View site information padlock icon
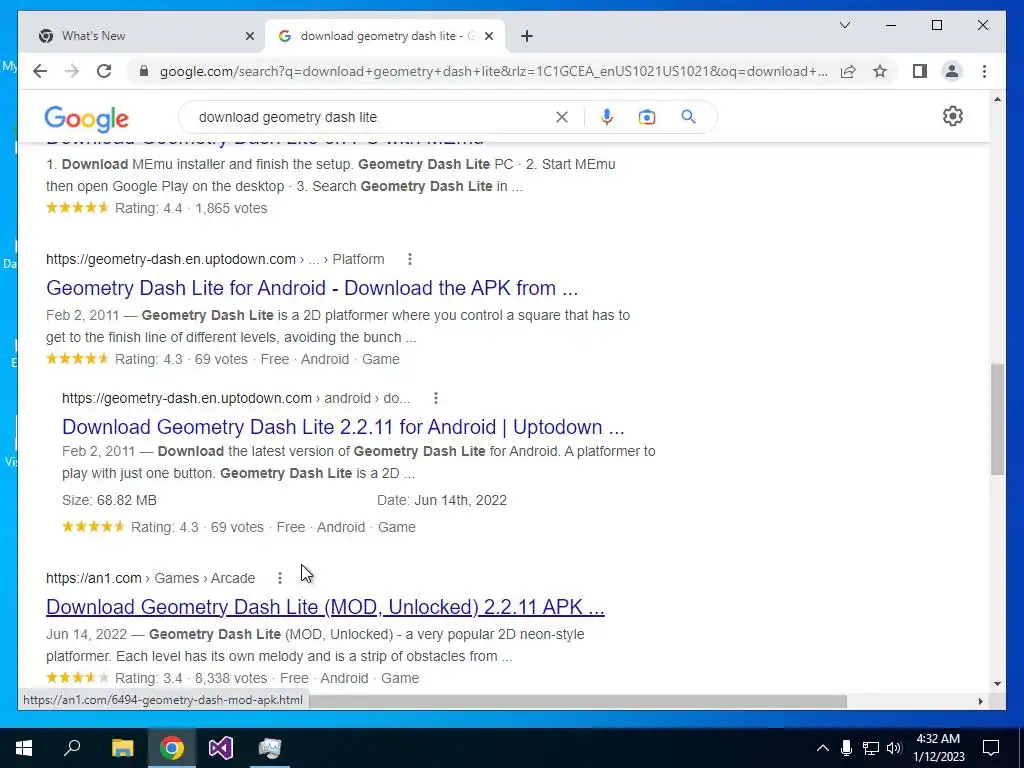 [x=144, y=71]
